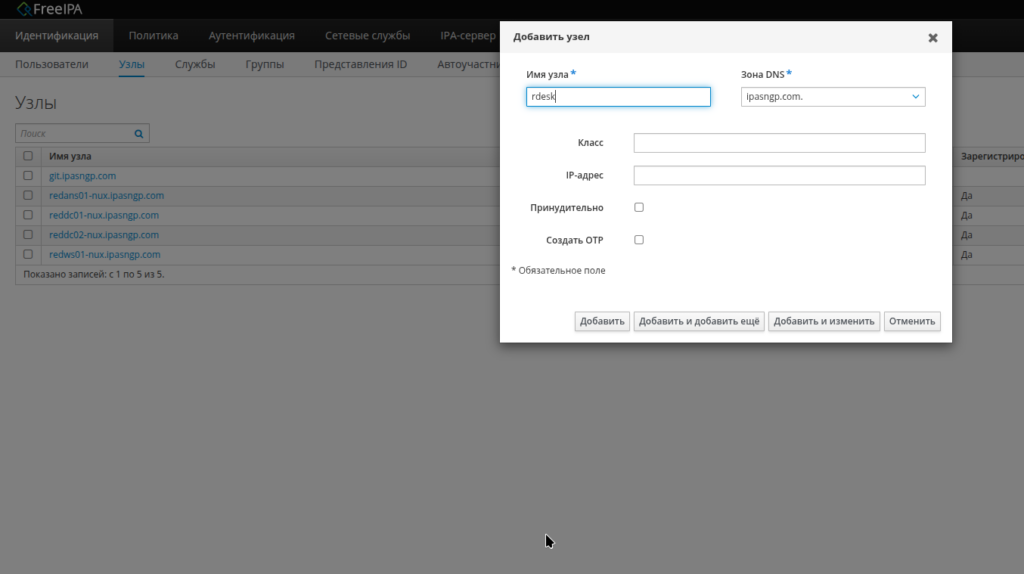This screenshot has height=574, width=1024.
Task: Close the Добавить узел dialog with X
Action: tap(932, 38)
